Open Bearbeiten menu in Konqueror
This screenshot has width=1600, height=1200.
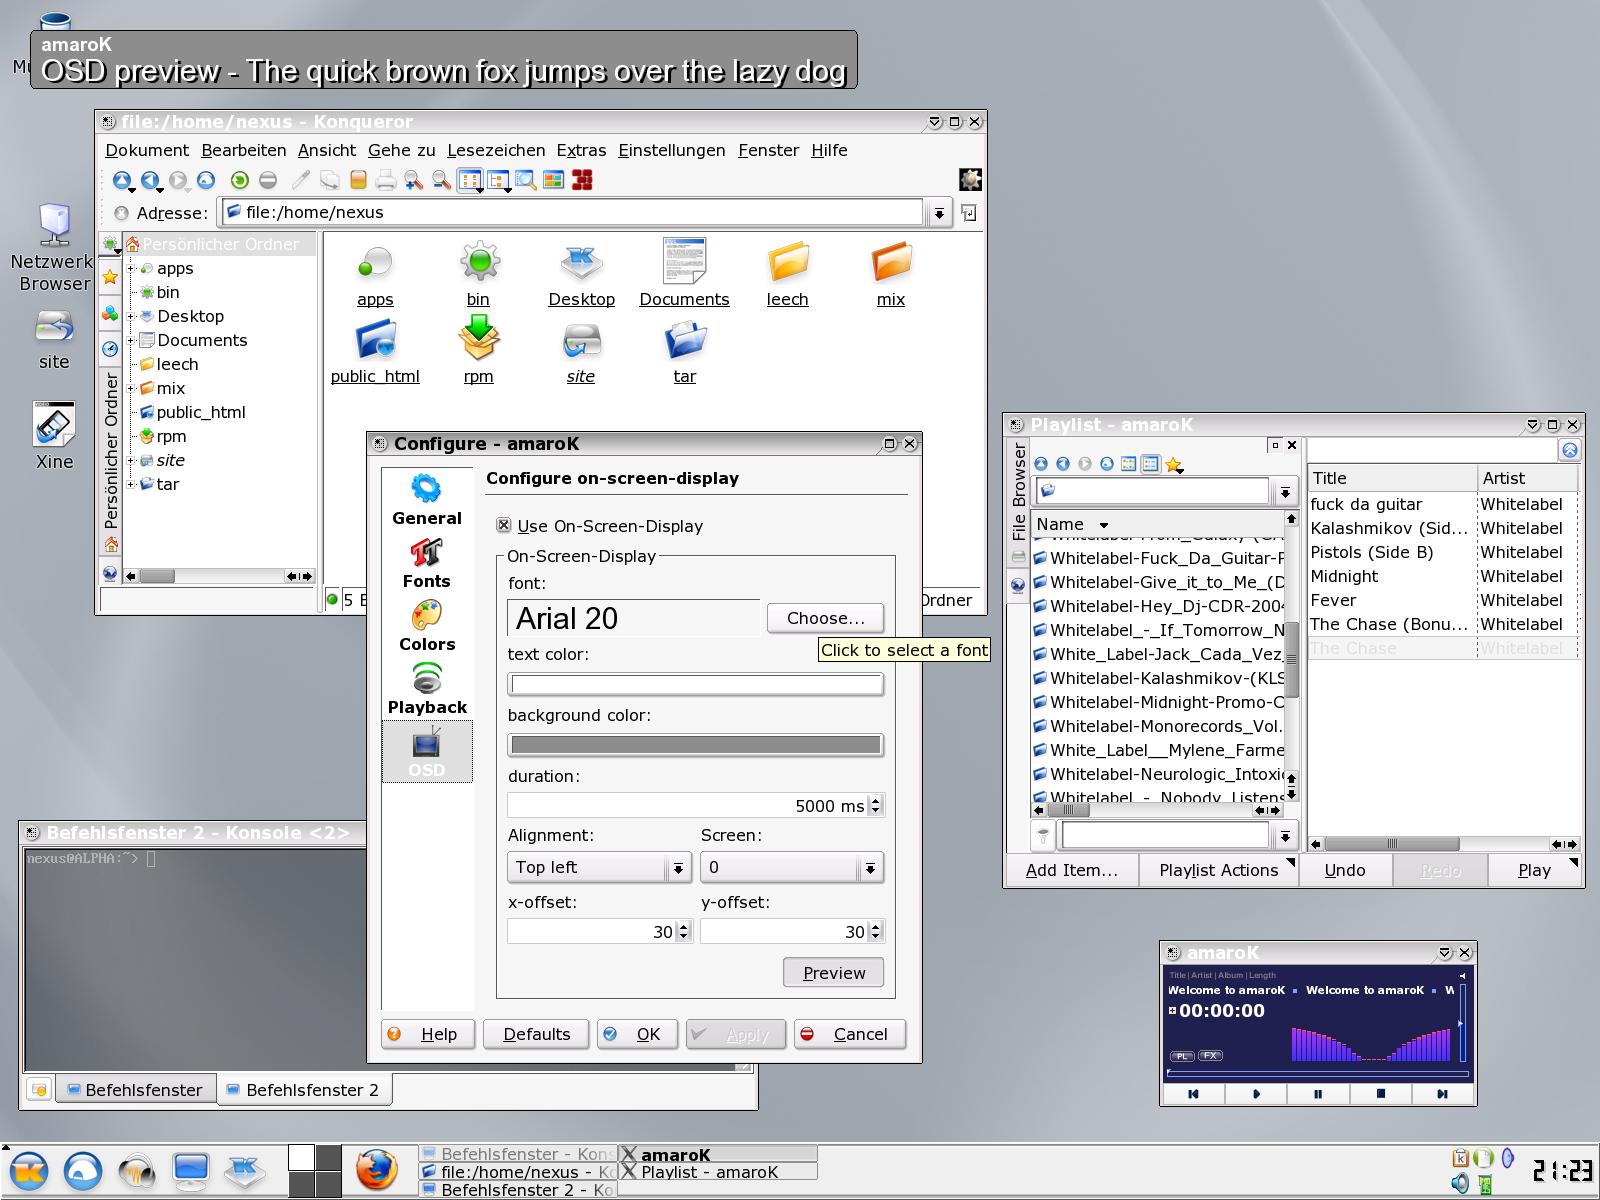pos(244,150)
